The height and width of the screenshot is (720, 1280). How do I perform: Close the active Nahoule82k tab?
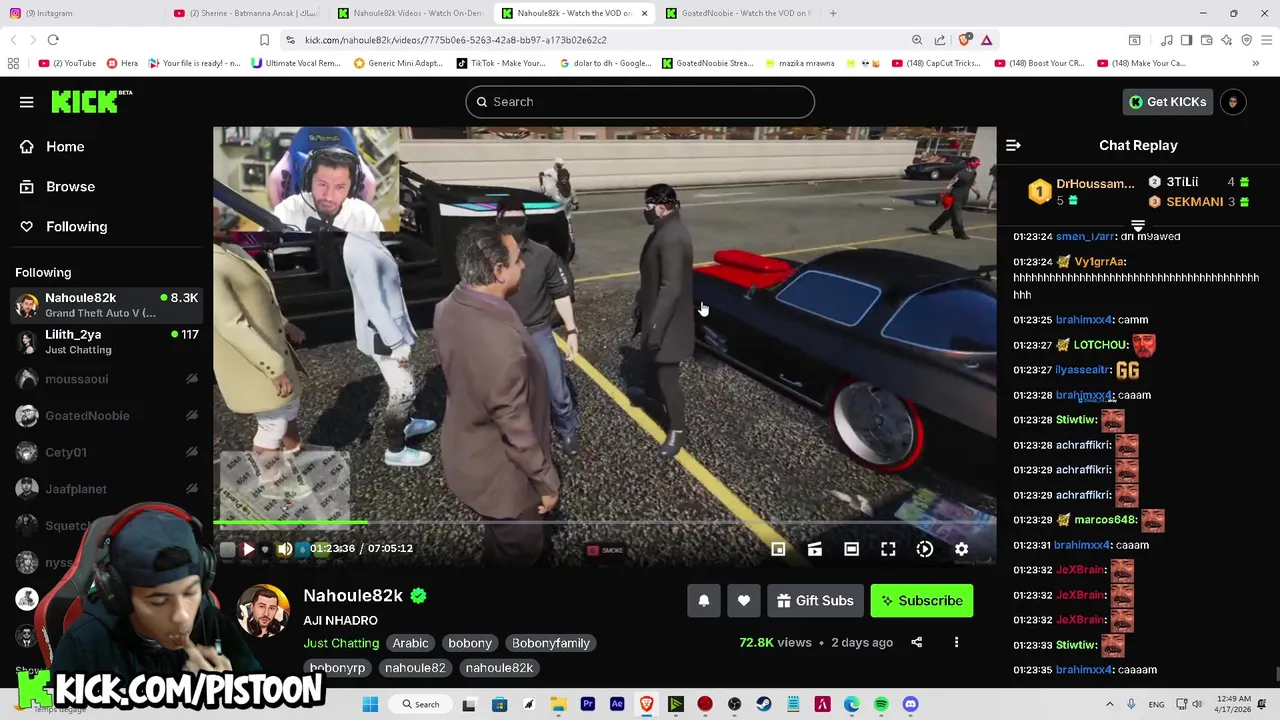644,13
